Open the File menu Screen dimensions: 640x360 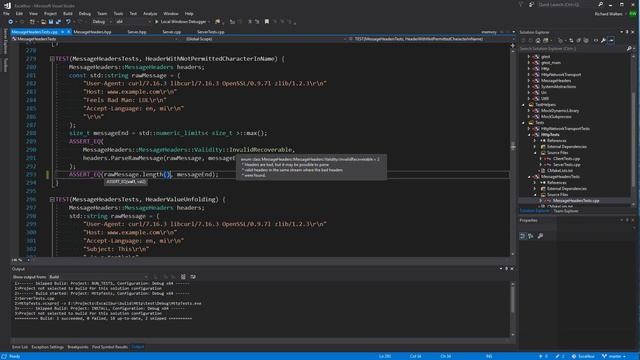point(6,13)
